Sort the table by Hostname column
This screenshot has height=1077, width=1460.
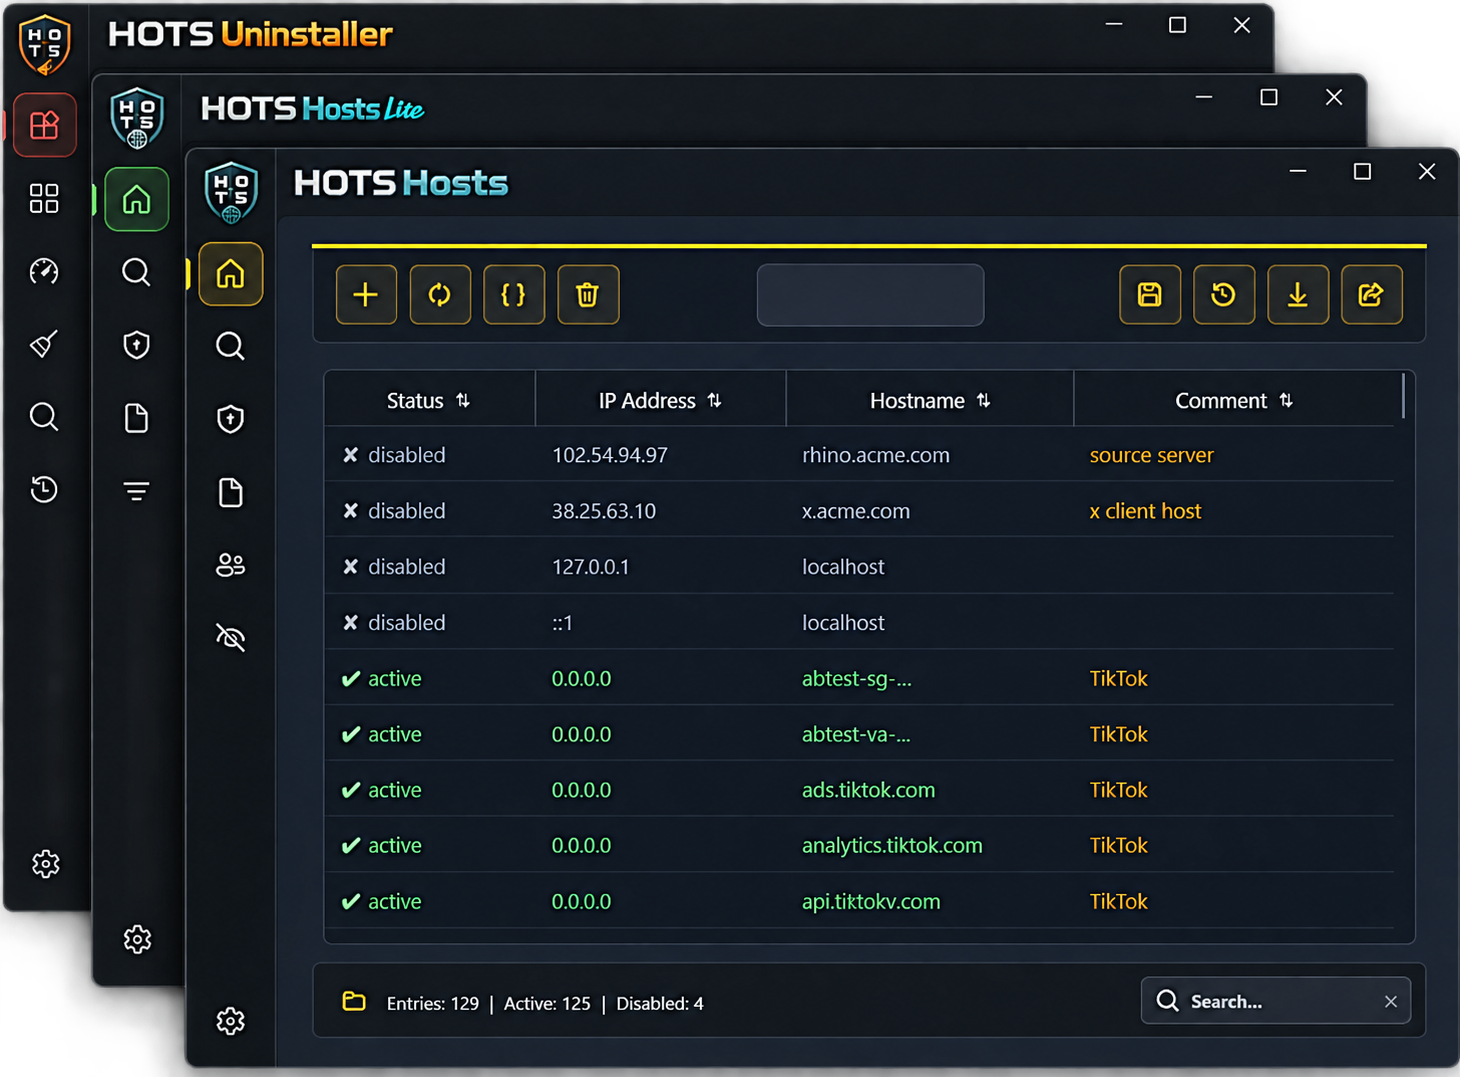[x=930, y=401]
